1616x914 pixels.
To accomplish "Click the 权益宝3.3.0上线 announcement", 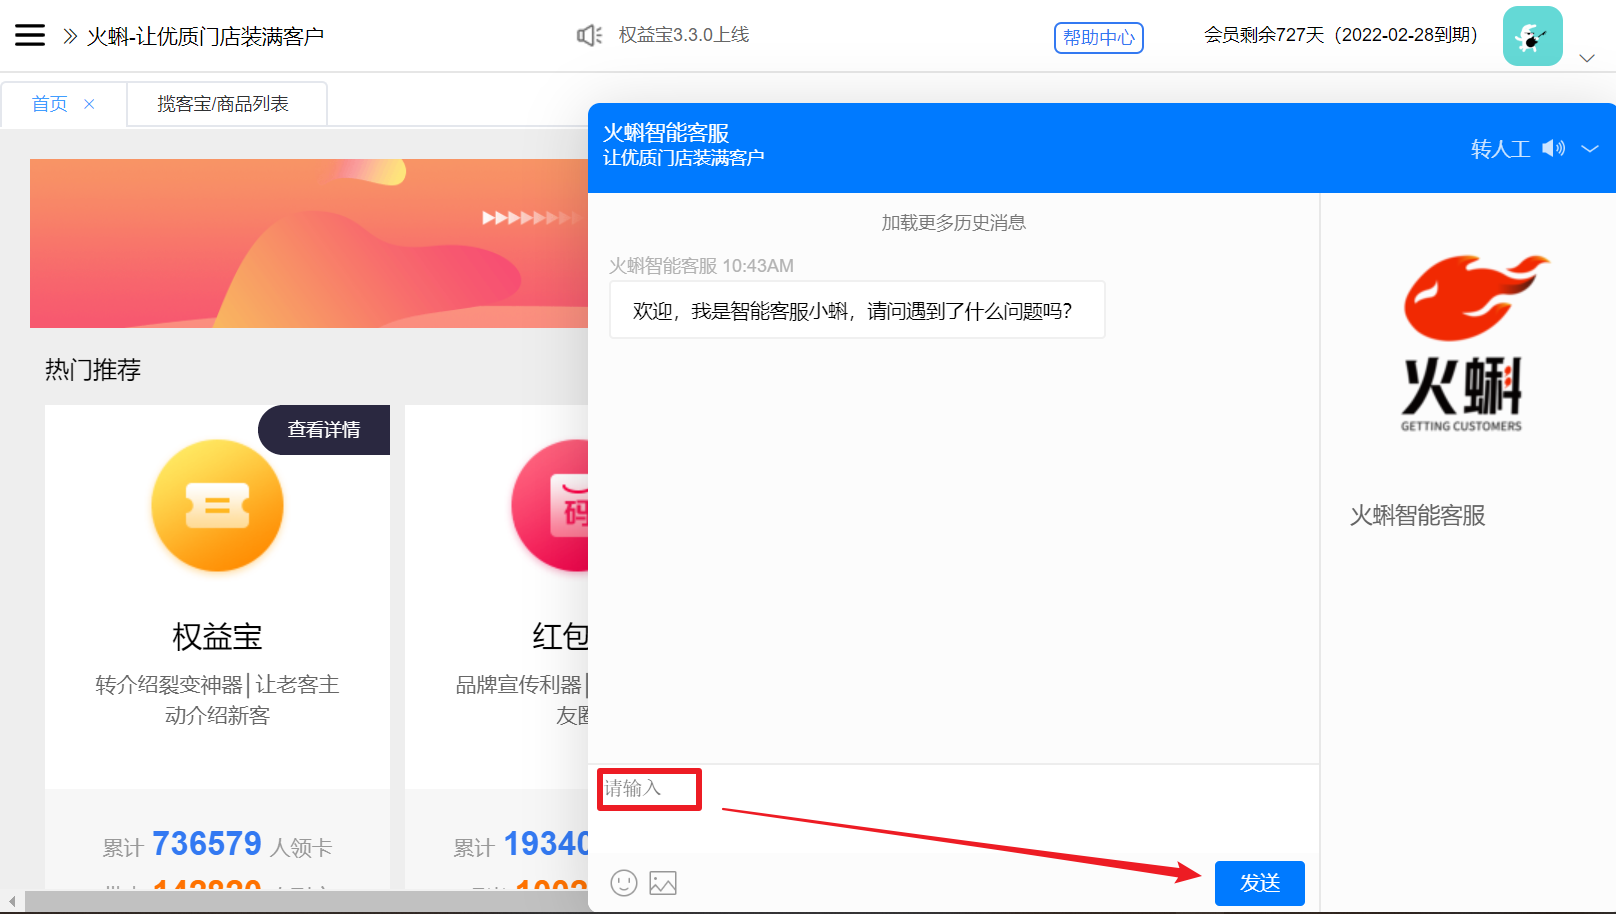I will [x=684, y=35].
